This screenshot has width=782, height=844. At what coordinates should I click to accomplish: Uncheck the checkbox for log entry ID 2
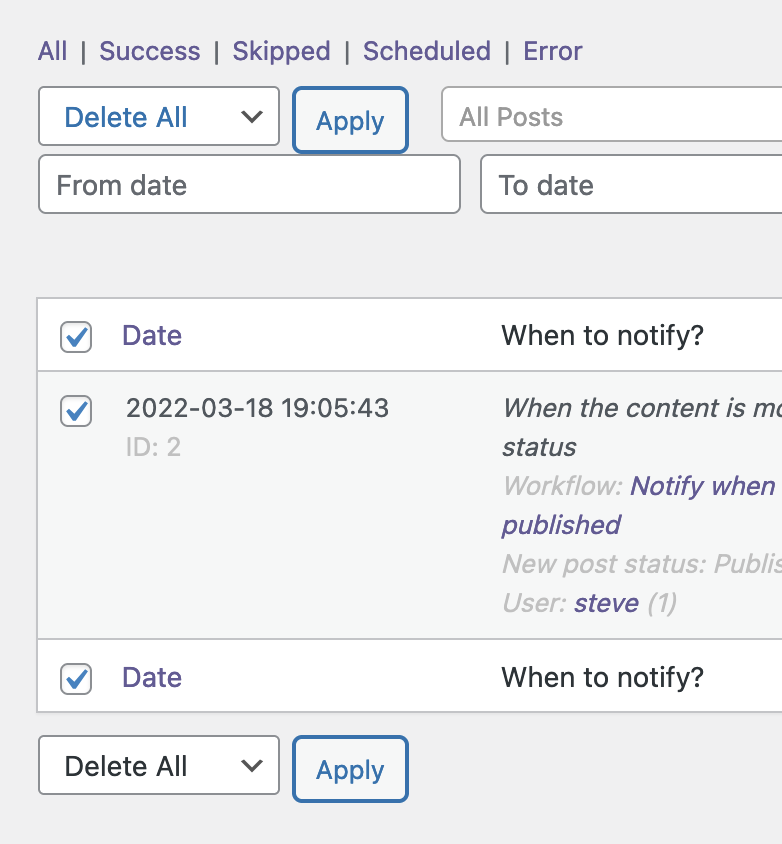click(76, 411)
